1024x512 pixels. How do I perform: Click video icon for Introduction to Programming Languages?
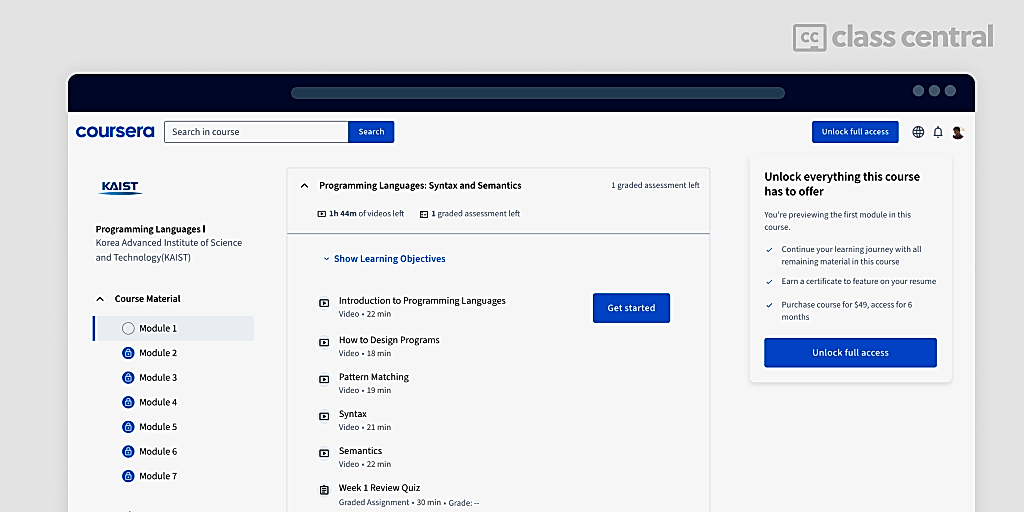tap(323, 303)
